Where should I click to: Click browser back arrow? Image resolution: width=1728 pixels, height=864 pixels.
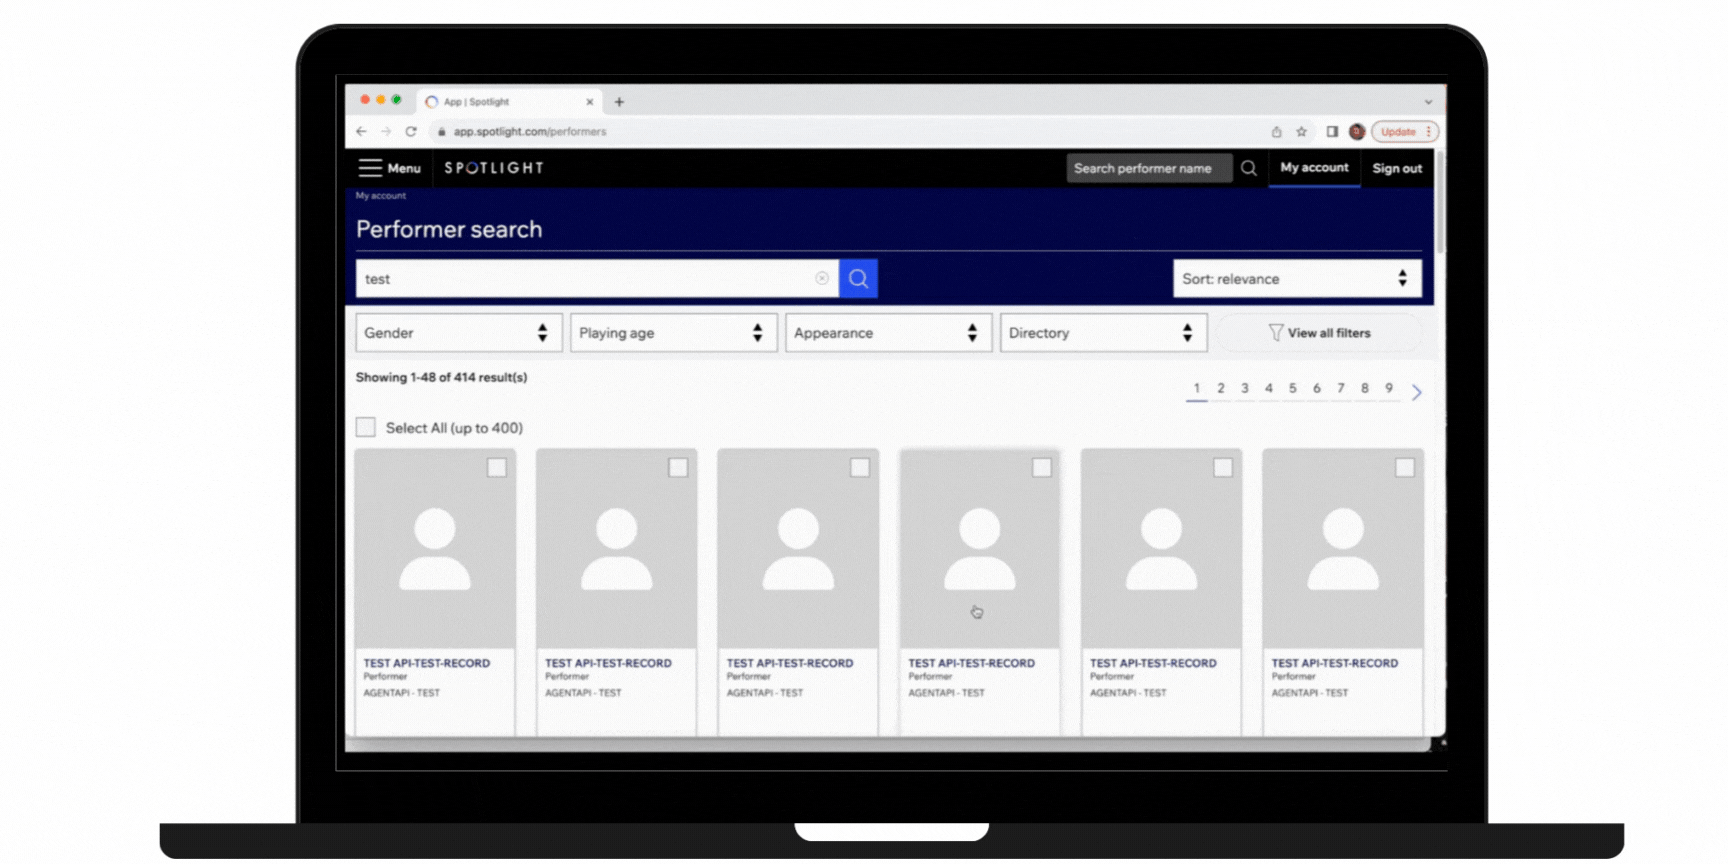[x=362, y=131]
